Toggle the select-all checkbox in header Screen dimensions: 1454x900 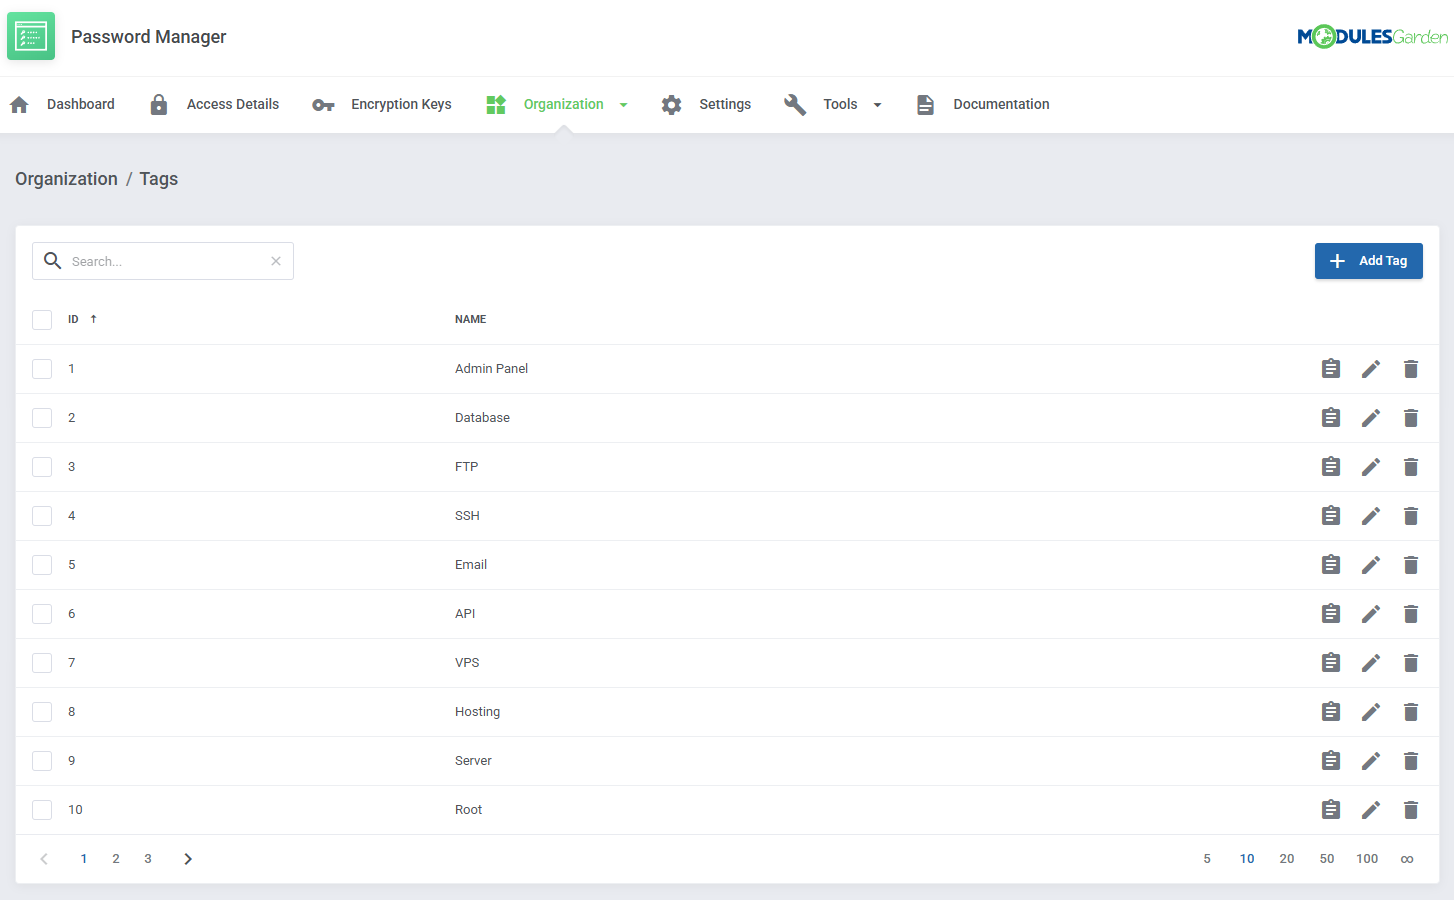(x=42, y=320)
